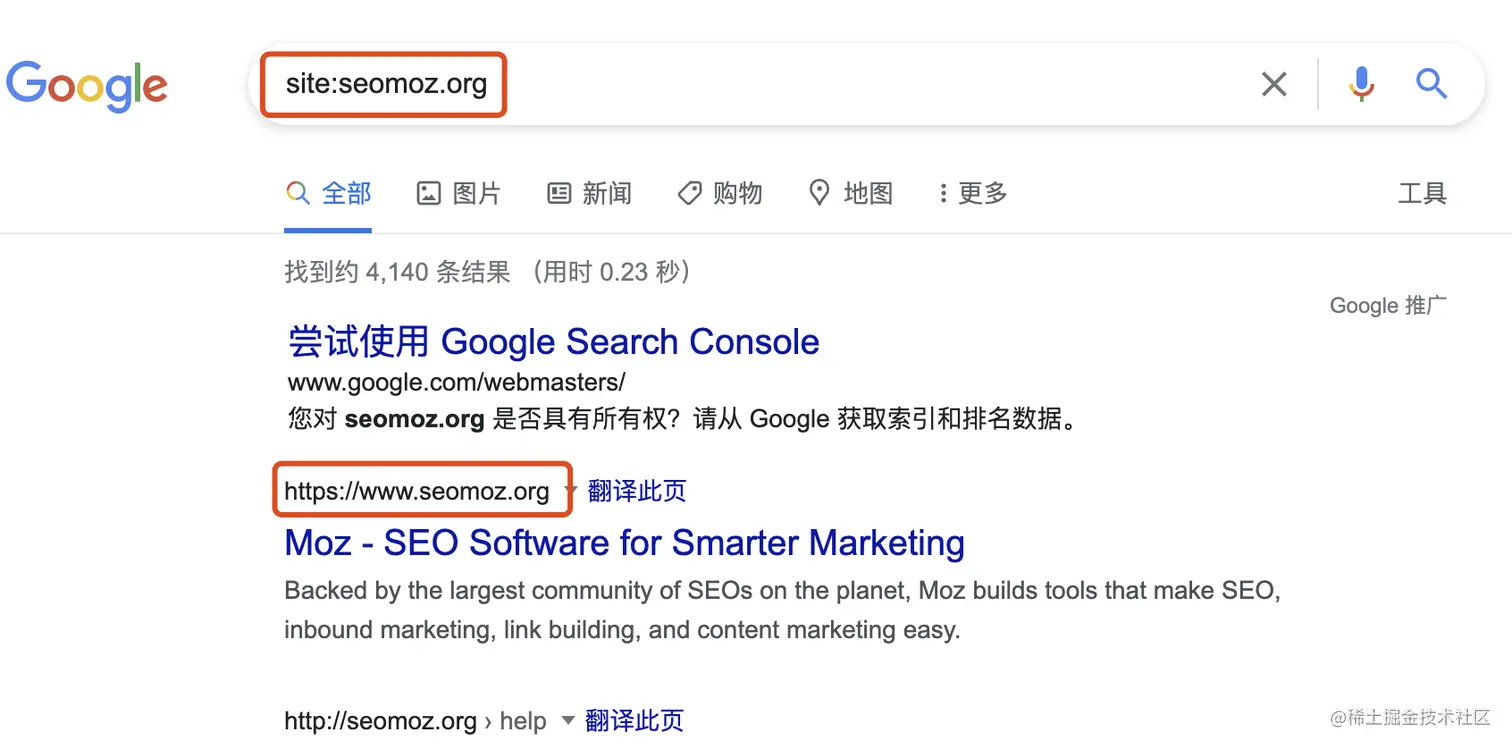Open Moz - SEO Software for Smarter Marketing
This screenshot has height=749, width=1512.
pos(625,543)
